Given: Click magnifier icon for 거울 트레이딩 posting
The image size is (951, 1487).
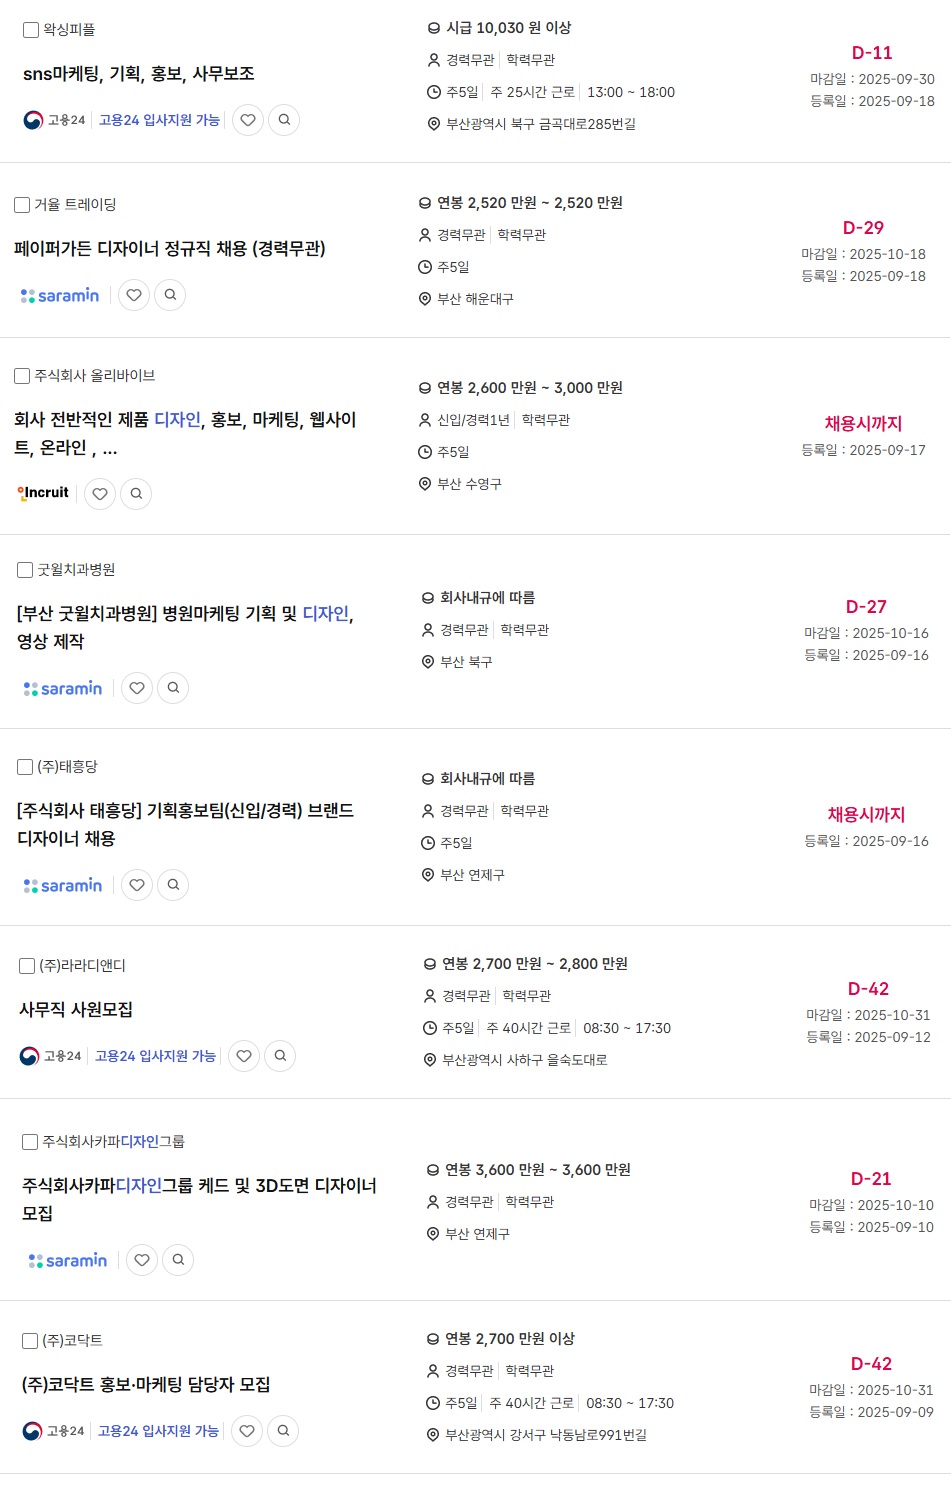Looking at the screenshot, I should [170, 295].
